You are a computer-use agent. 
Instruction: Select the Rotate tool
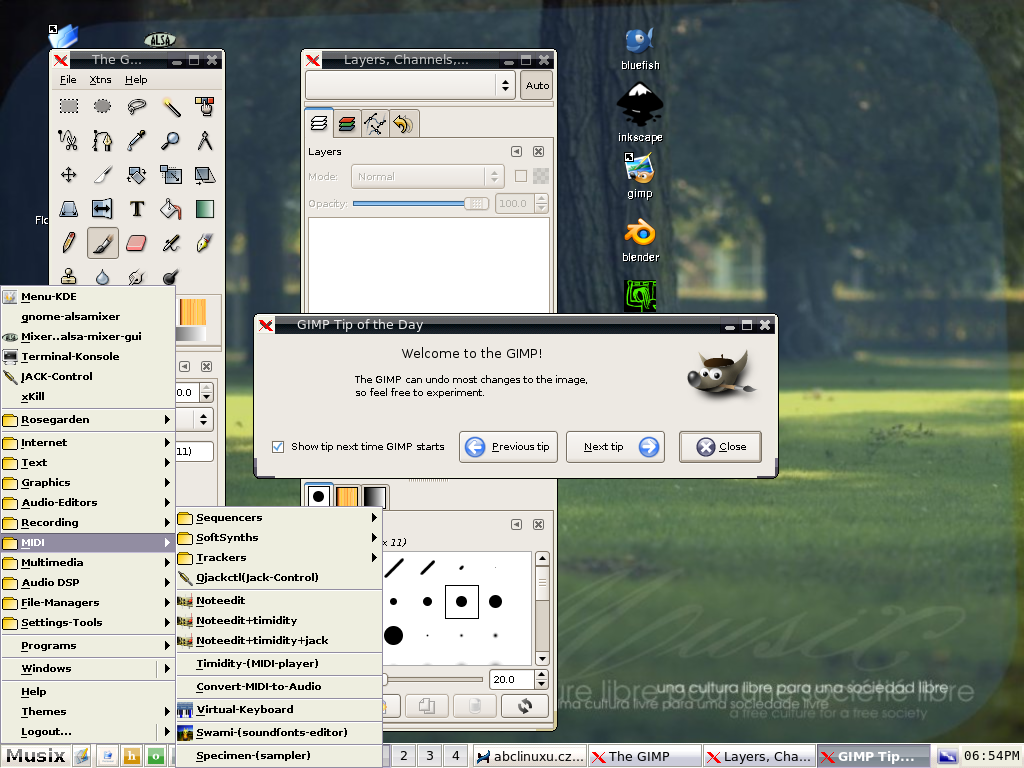pos(136,174)
